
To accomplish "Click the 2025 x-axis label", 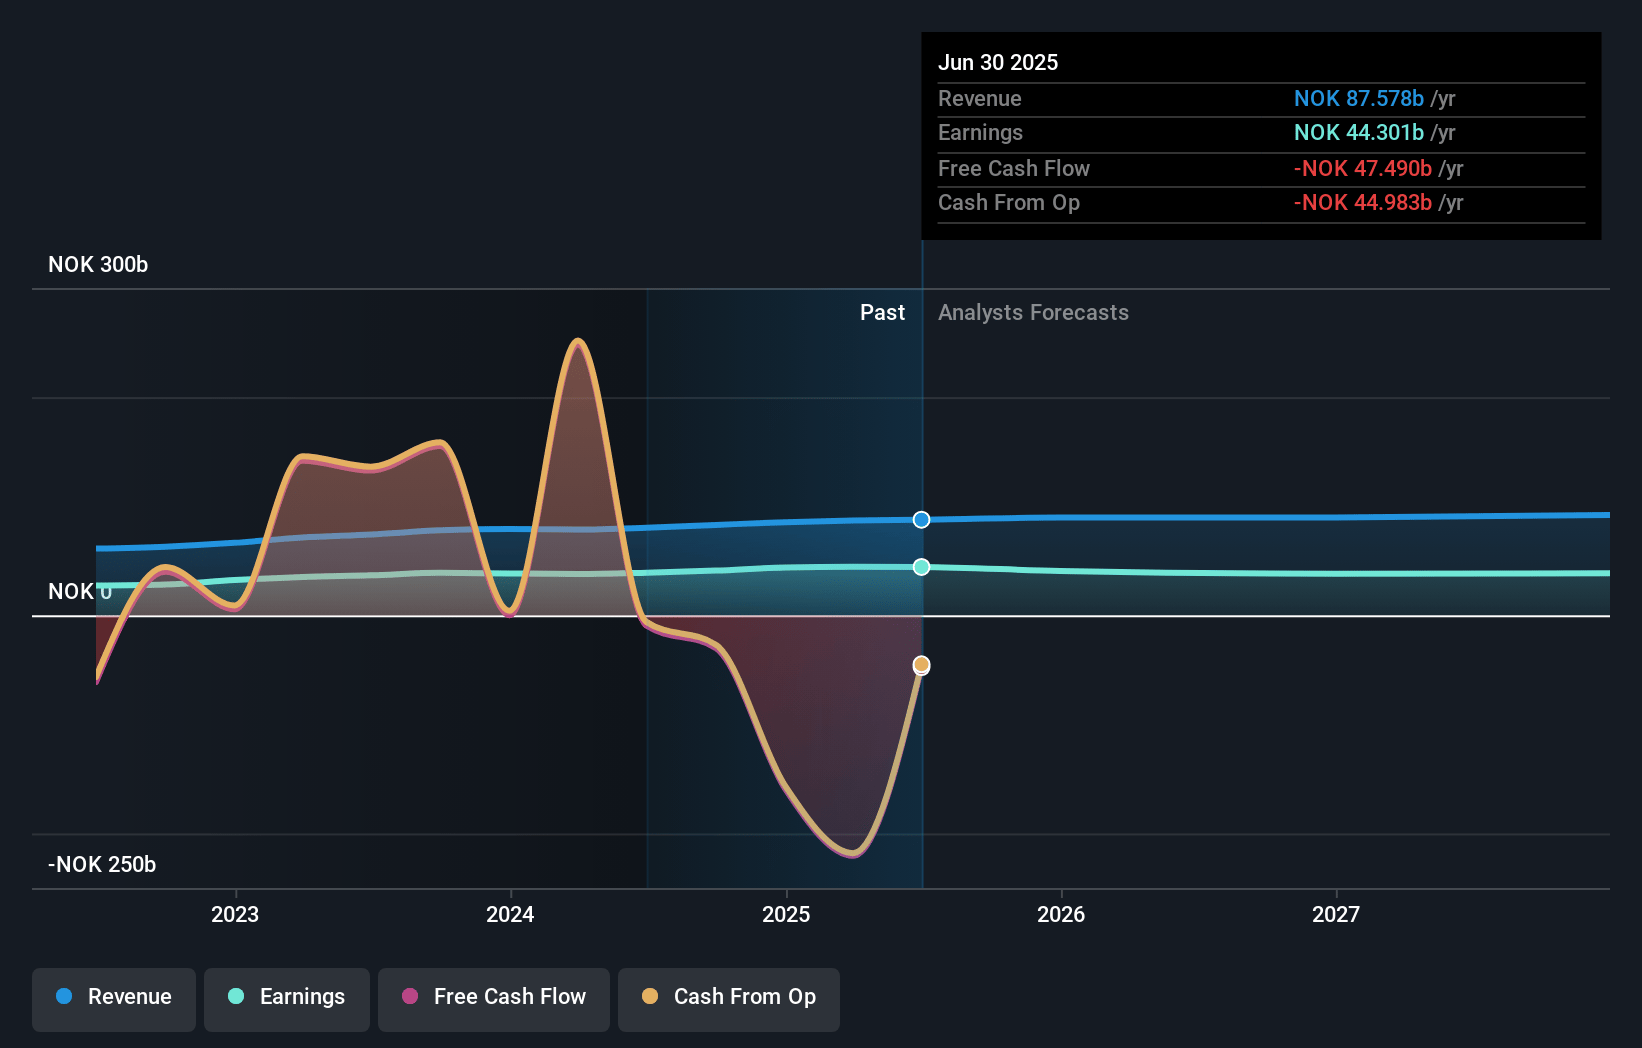I will point(786,914).
